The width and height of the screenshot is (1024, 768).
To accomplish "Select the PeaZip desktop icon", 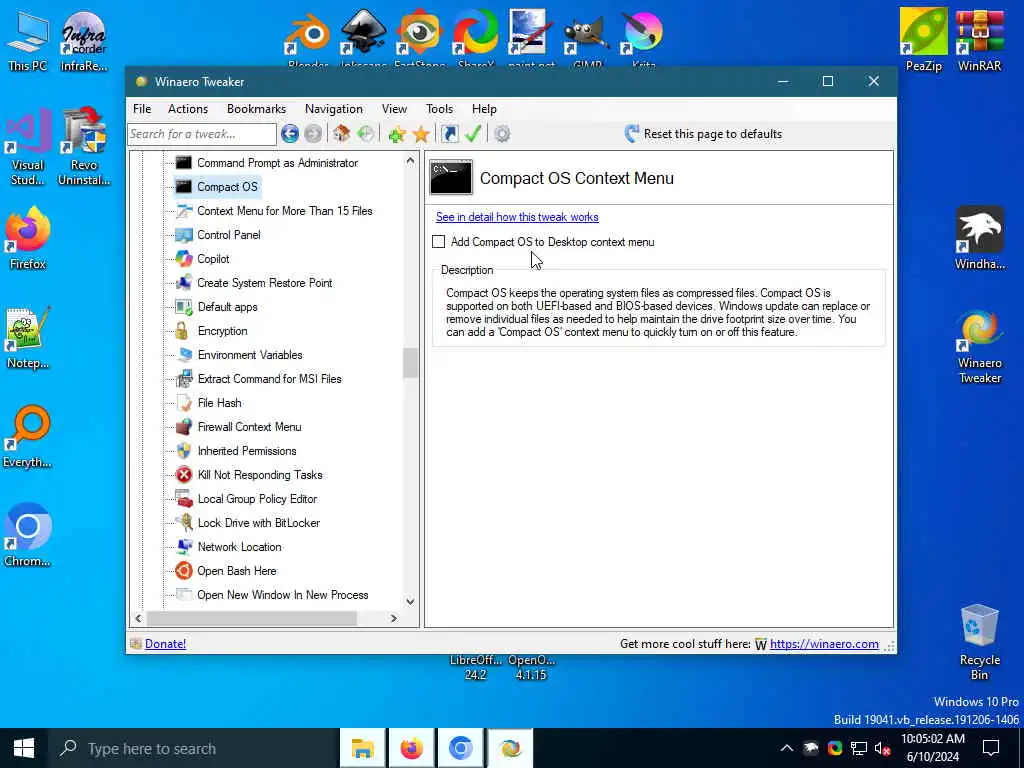I will point(923,39).
